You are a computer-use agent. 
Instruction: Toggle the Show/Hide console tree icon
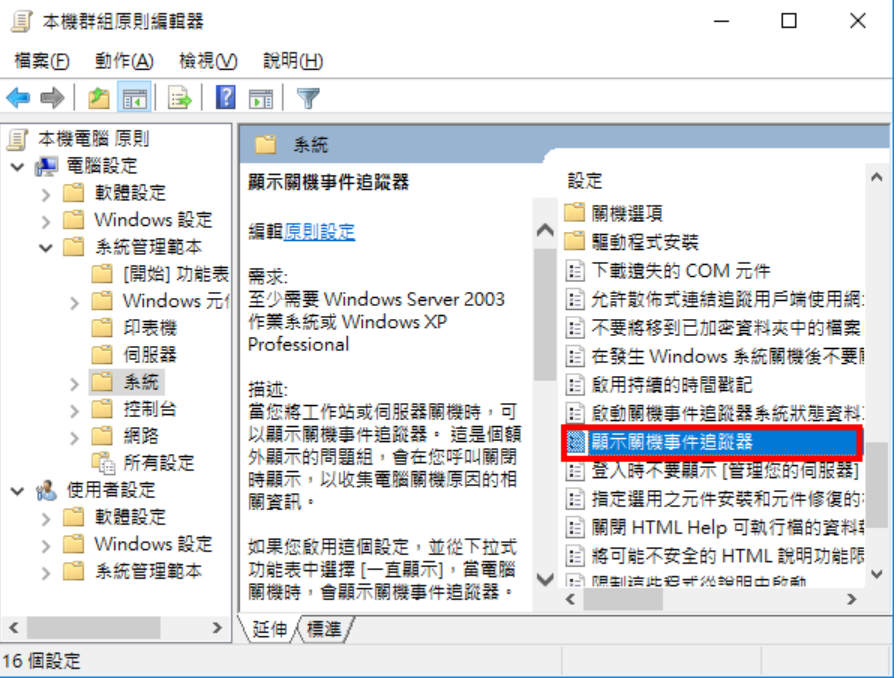coord(135,99)
